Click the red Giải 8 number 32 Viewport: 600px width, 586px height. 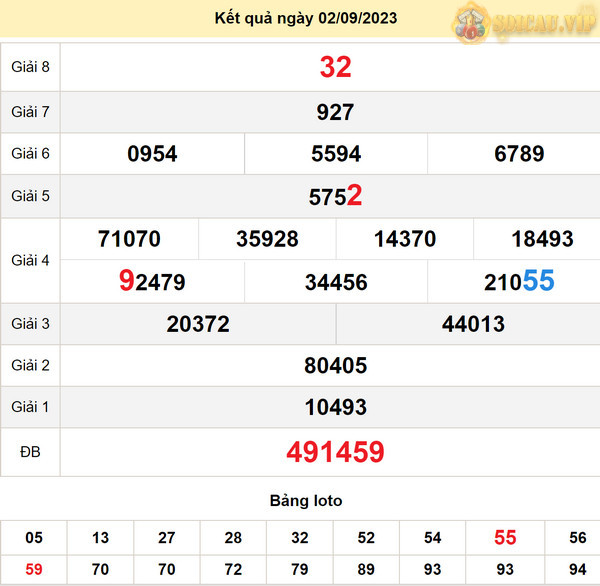(335, 67)
